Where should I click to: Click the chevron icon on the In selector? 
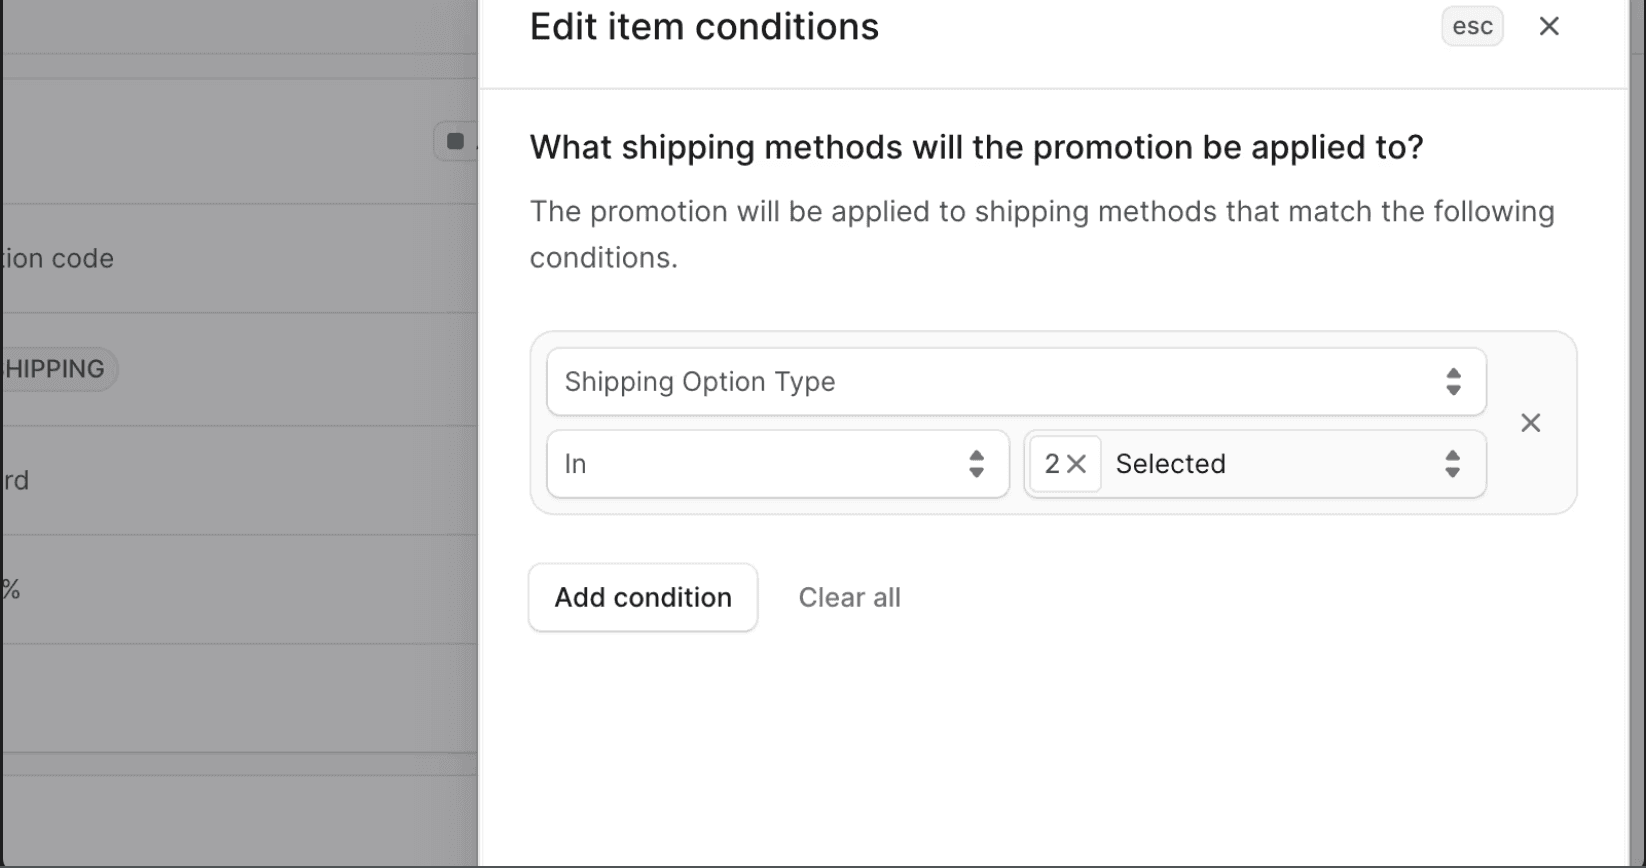975,463
